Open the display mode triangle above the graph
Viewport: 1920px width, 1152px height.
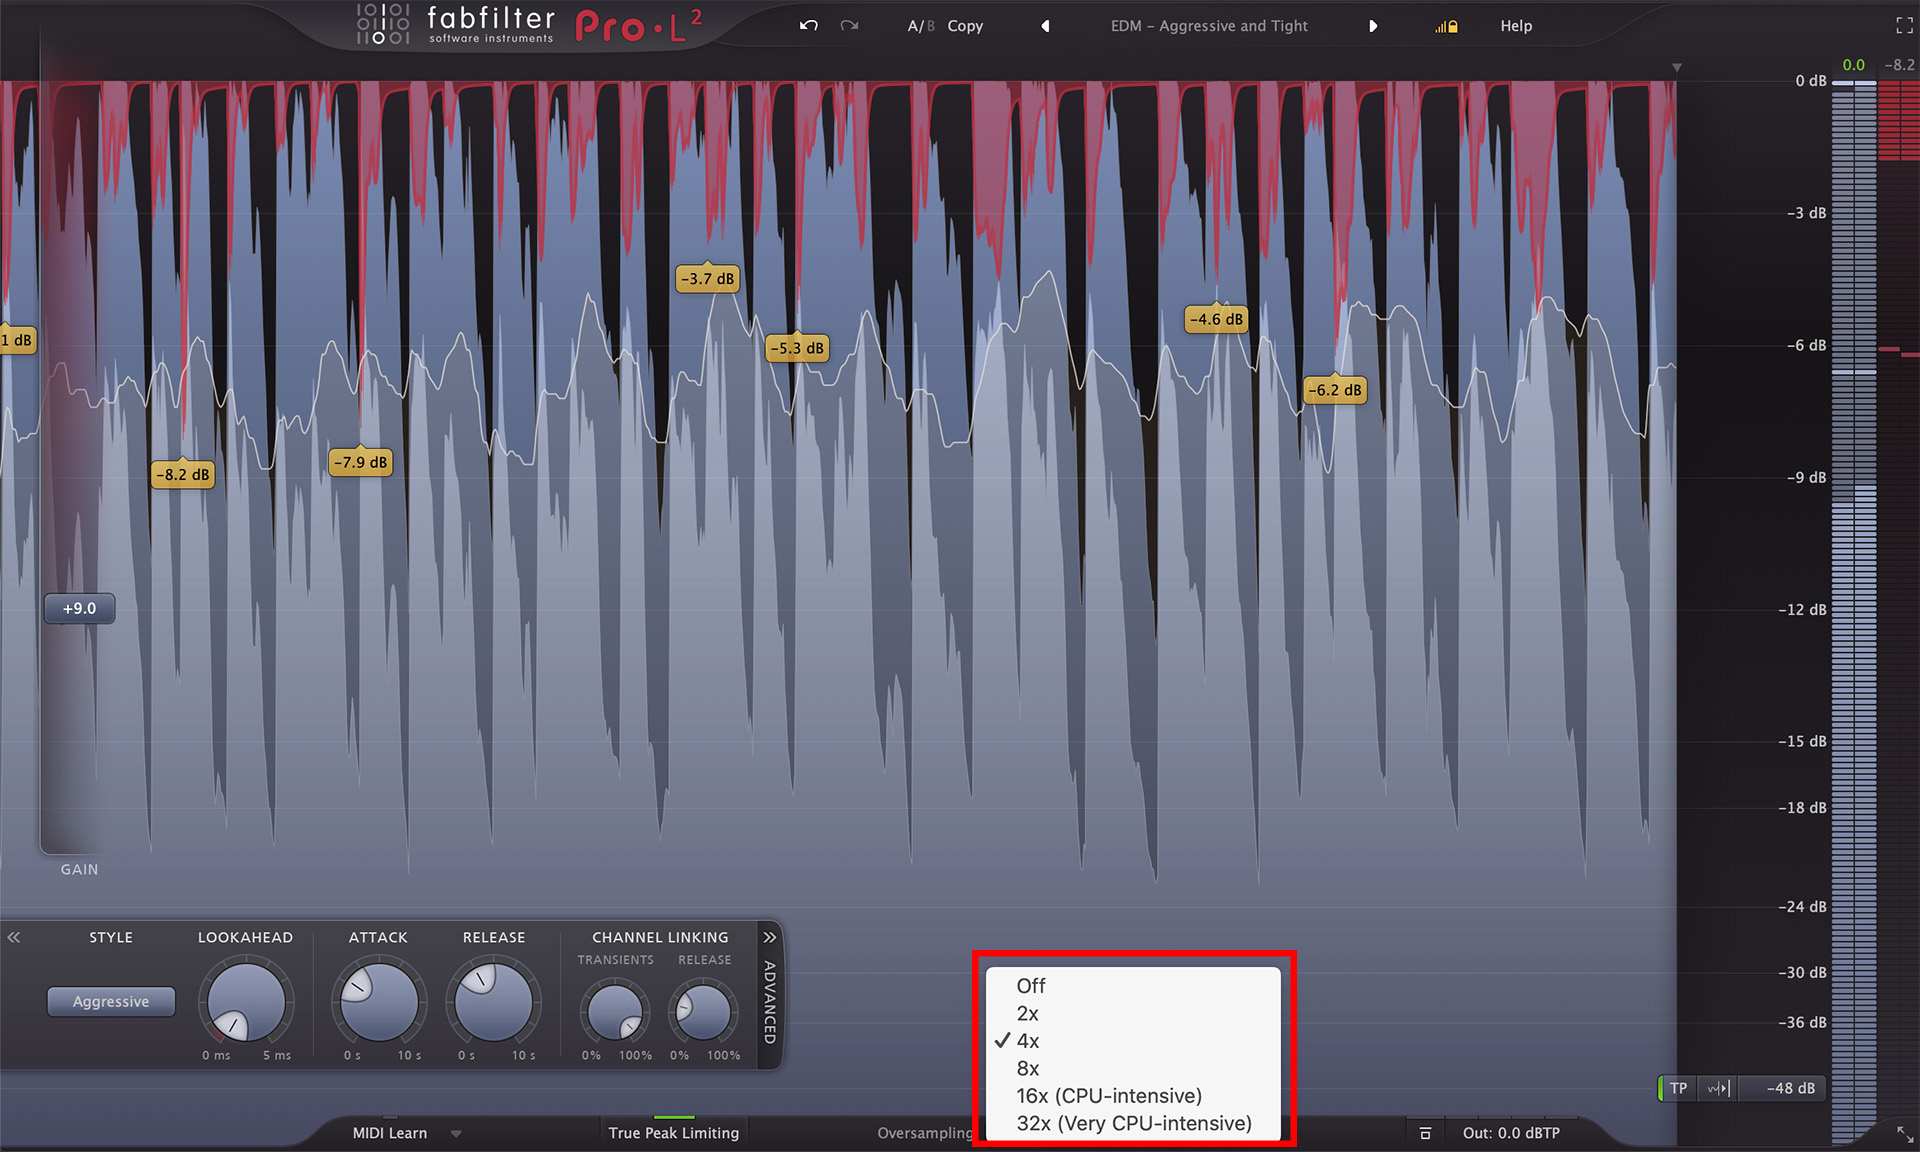(x=1677, y=67)
